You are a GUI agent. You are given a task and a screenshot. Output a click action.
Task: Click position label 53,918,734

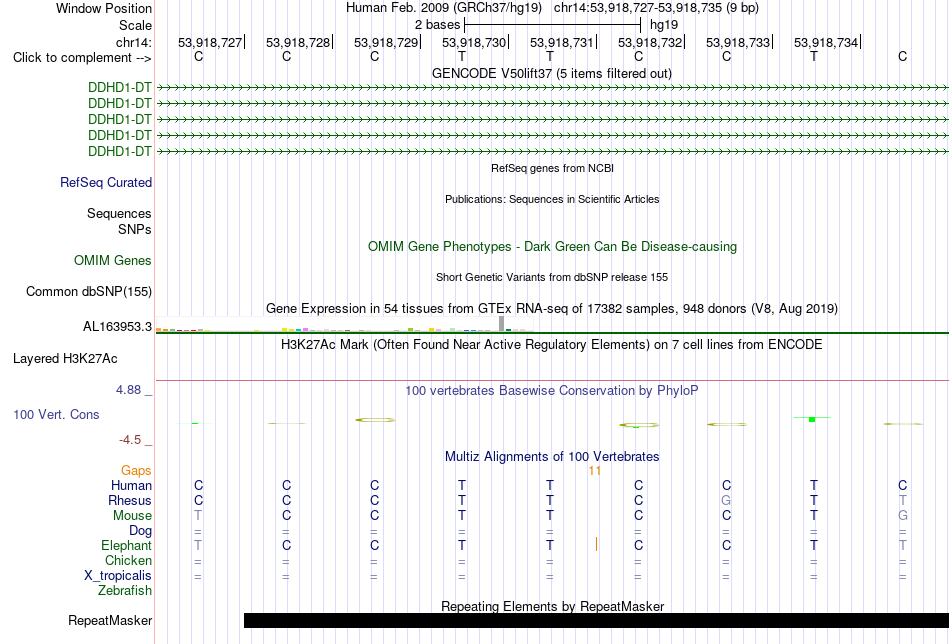[826, 42]
